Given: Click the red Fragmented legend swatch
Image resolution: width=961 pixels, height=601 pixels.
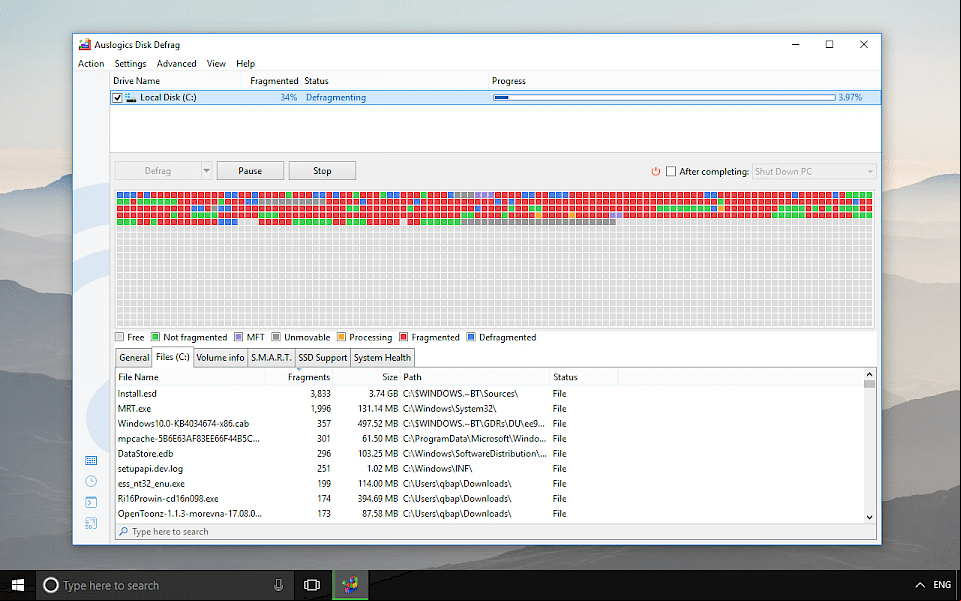Looking at the screenshot, I should 404,338.
